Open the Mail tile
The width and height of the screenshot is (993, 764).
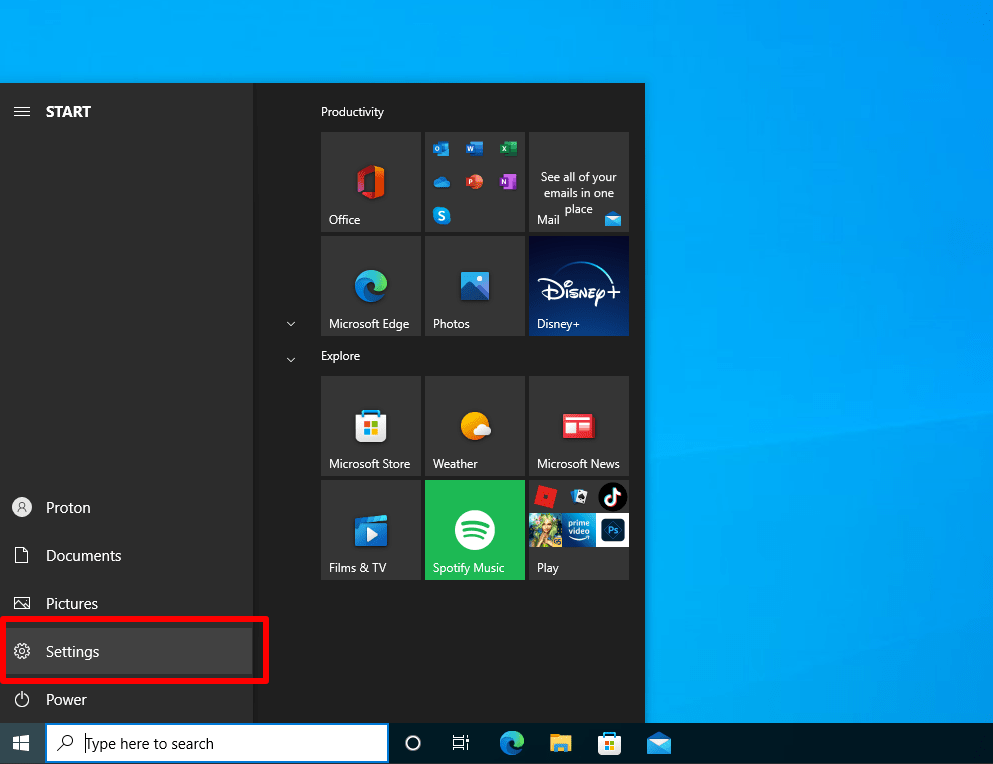point(579,181)
